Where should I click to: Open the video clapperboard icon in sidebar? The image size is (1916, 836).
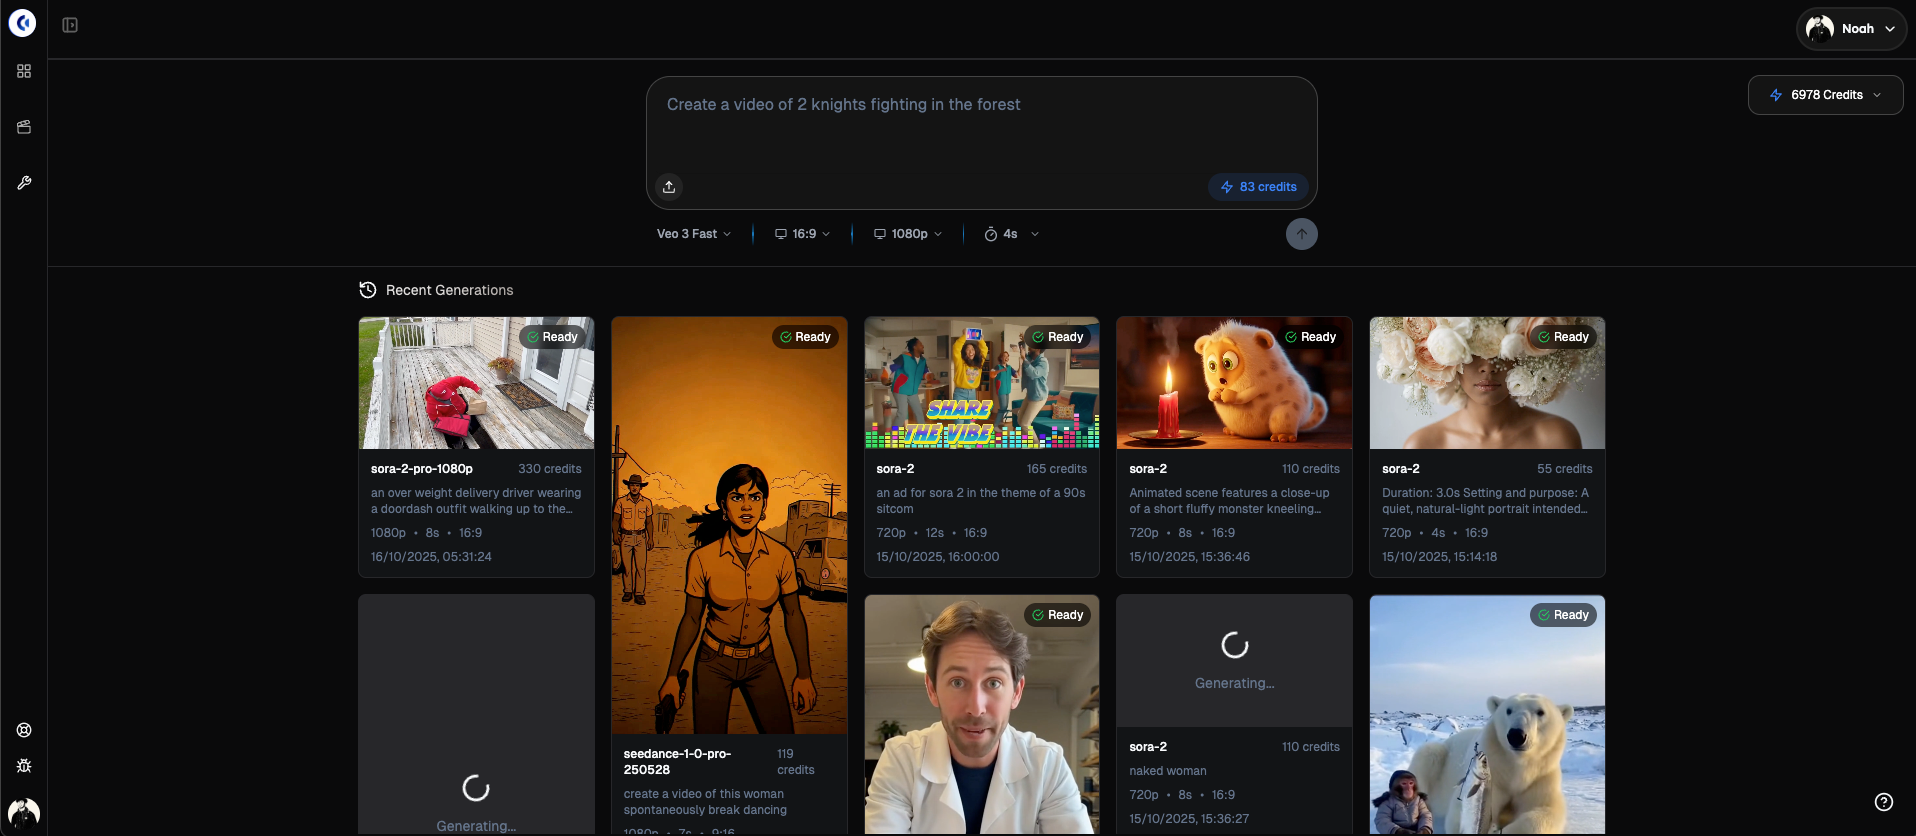(24, 127)
